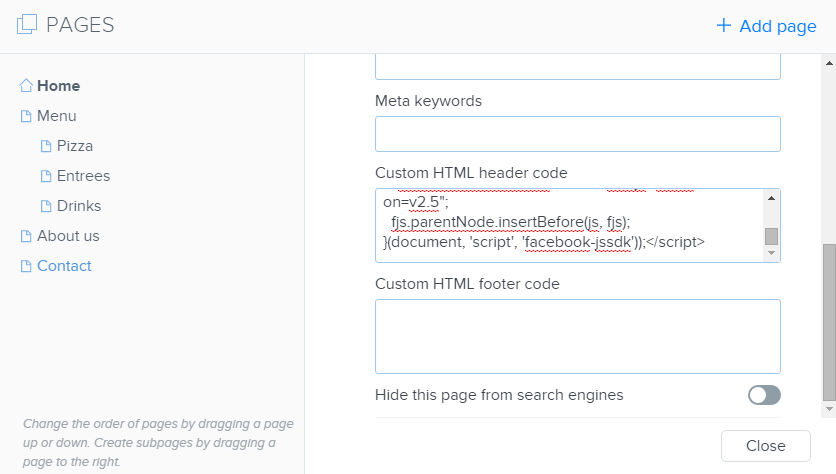Click the Pages stack icon in header
Image resolution: width=836 pixels, height=474 pixels.
pyautogui.click(x=27, y=25)
